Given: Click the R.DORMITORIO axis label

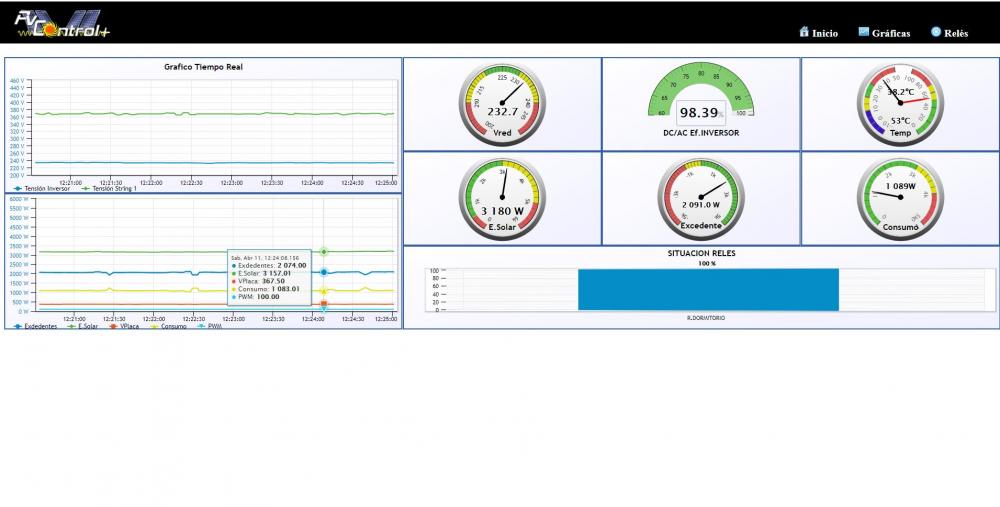Looking at the screenshot, I should point(705,318).
